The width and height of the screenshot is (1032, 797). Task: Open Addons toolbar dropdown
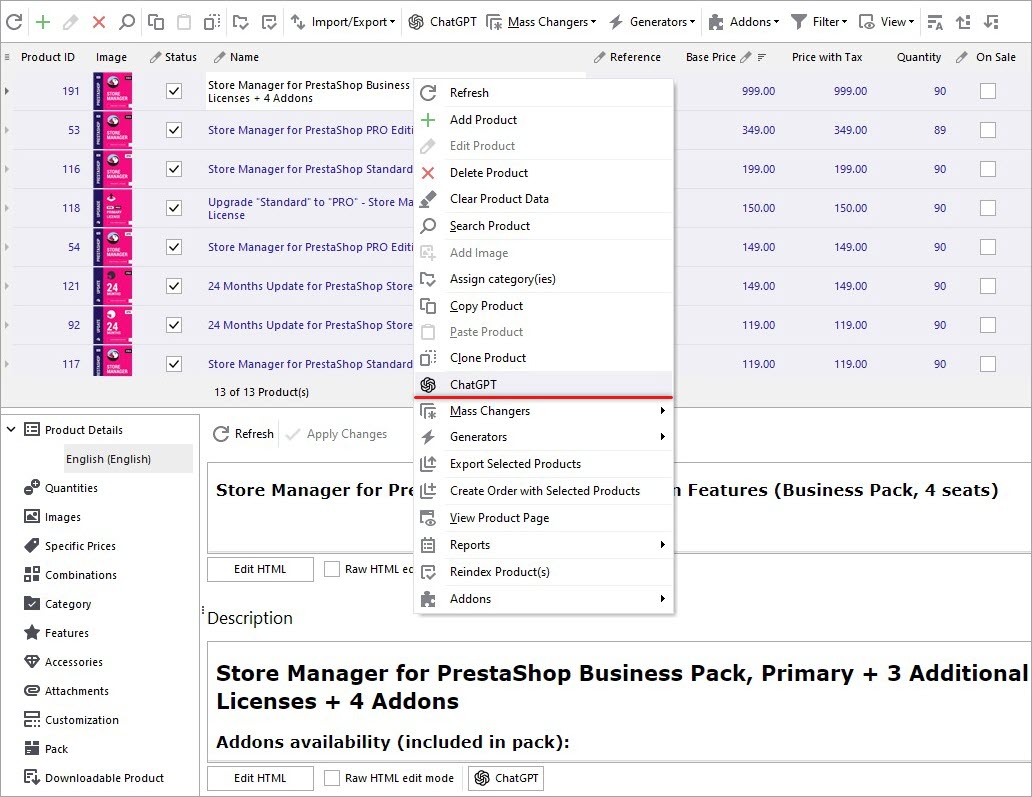pos(744,22)
